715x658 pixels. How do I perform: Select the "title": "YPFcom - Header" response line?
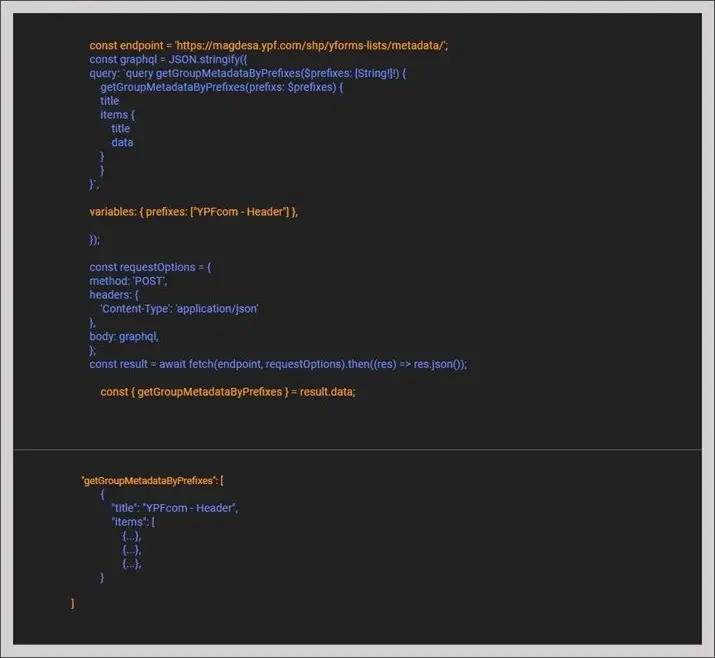click(174, 508)
